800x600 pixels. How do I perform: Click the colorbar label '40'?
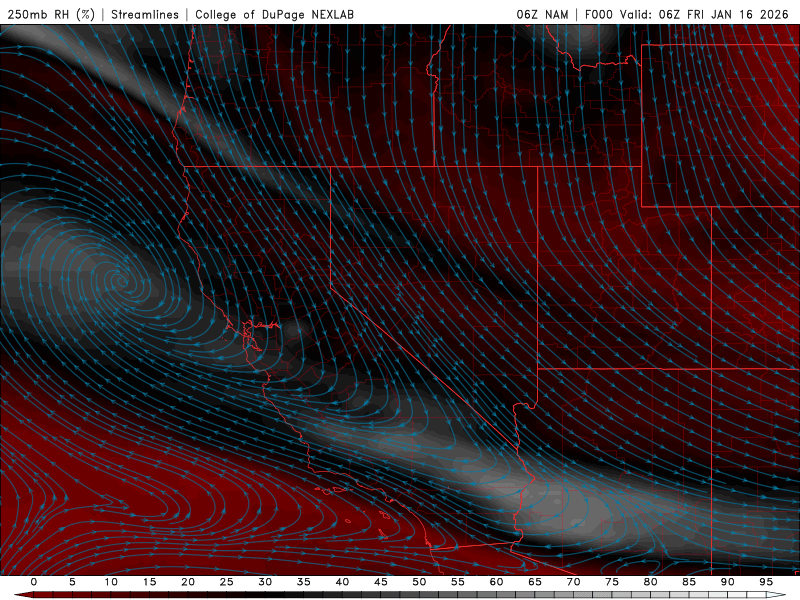tap(342, 582)
